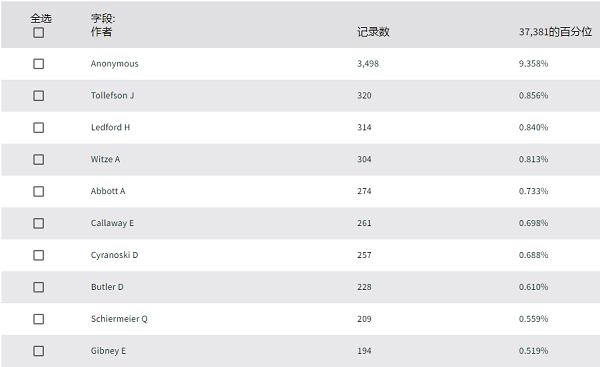Image resolution: width=600 pixels, height=367 pixels.
Task: Tick the checkbox for Anonymous
Action: point(38,64)
